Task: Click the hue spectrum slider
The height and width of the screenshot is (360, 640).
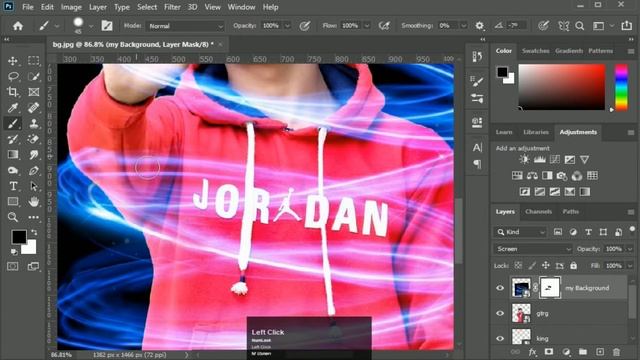Action: click(x=621, y=87)
